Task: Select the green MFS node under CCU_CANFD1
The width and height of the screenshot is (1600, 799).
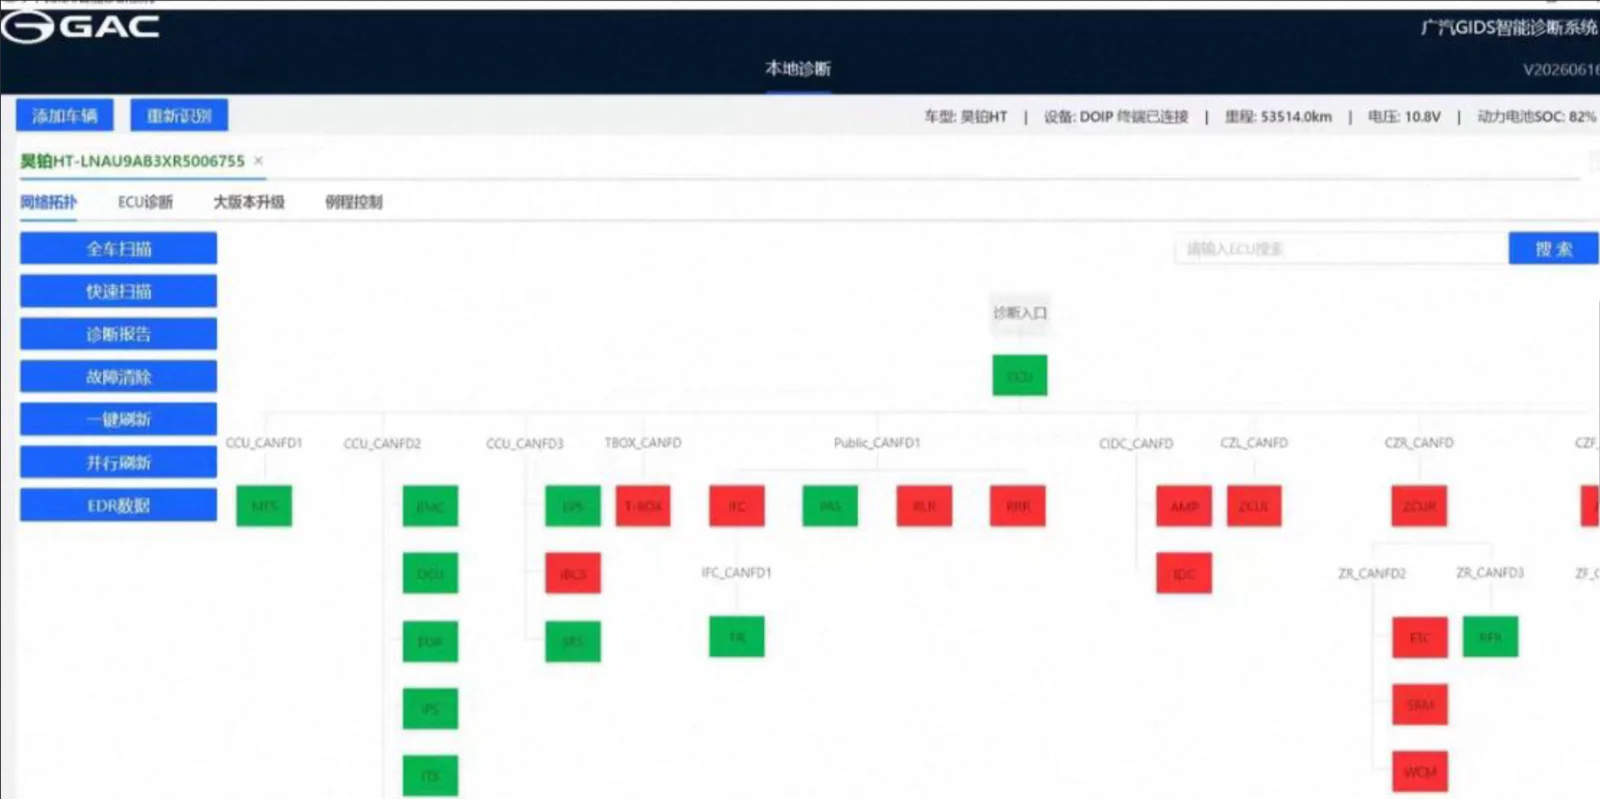Action: (x=264, y=506)
